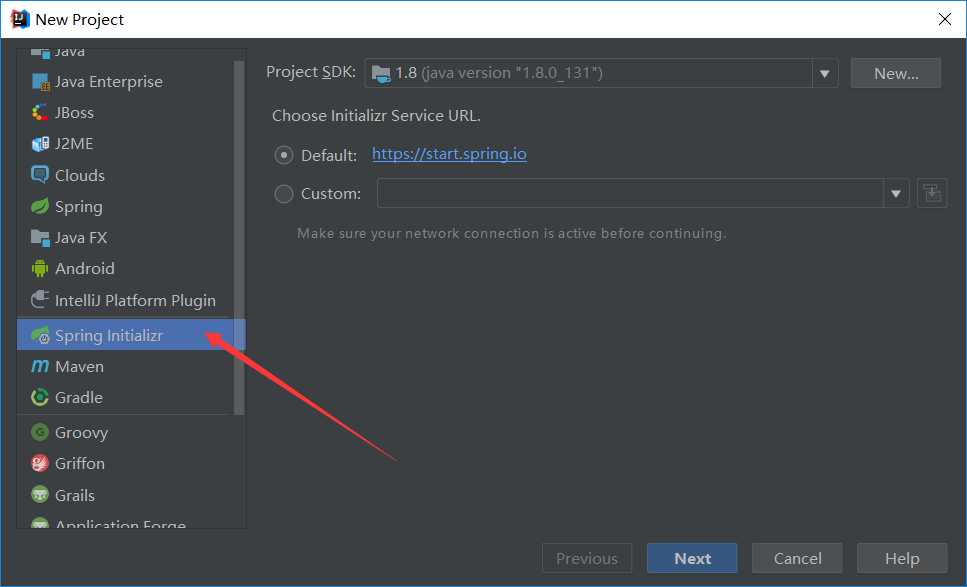Screen dimensions: 967x587
Task: Select Java FX in project type list
Action: (x=126, y=237)
